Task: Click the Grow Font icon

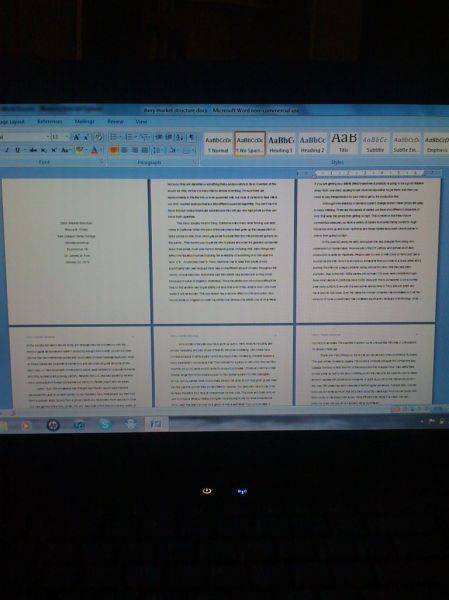Action: pyautogui.click(x=77, y=137)
